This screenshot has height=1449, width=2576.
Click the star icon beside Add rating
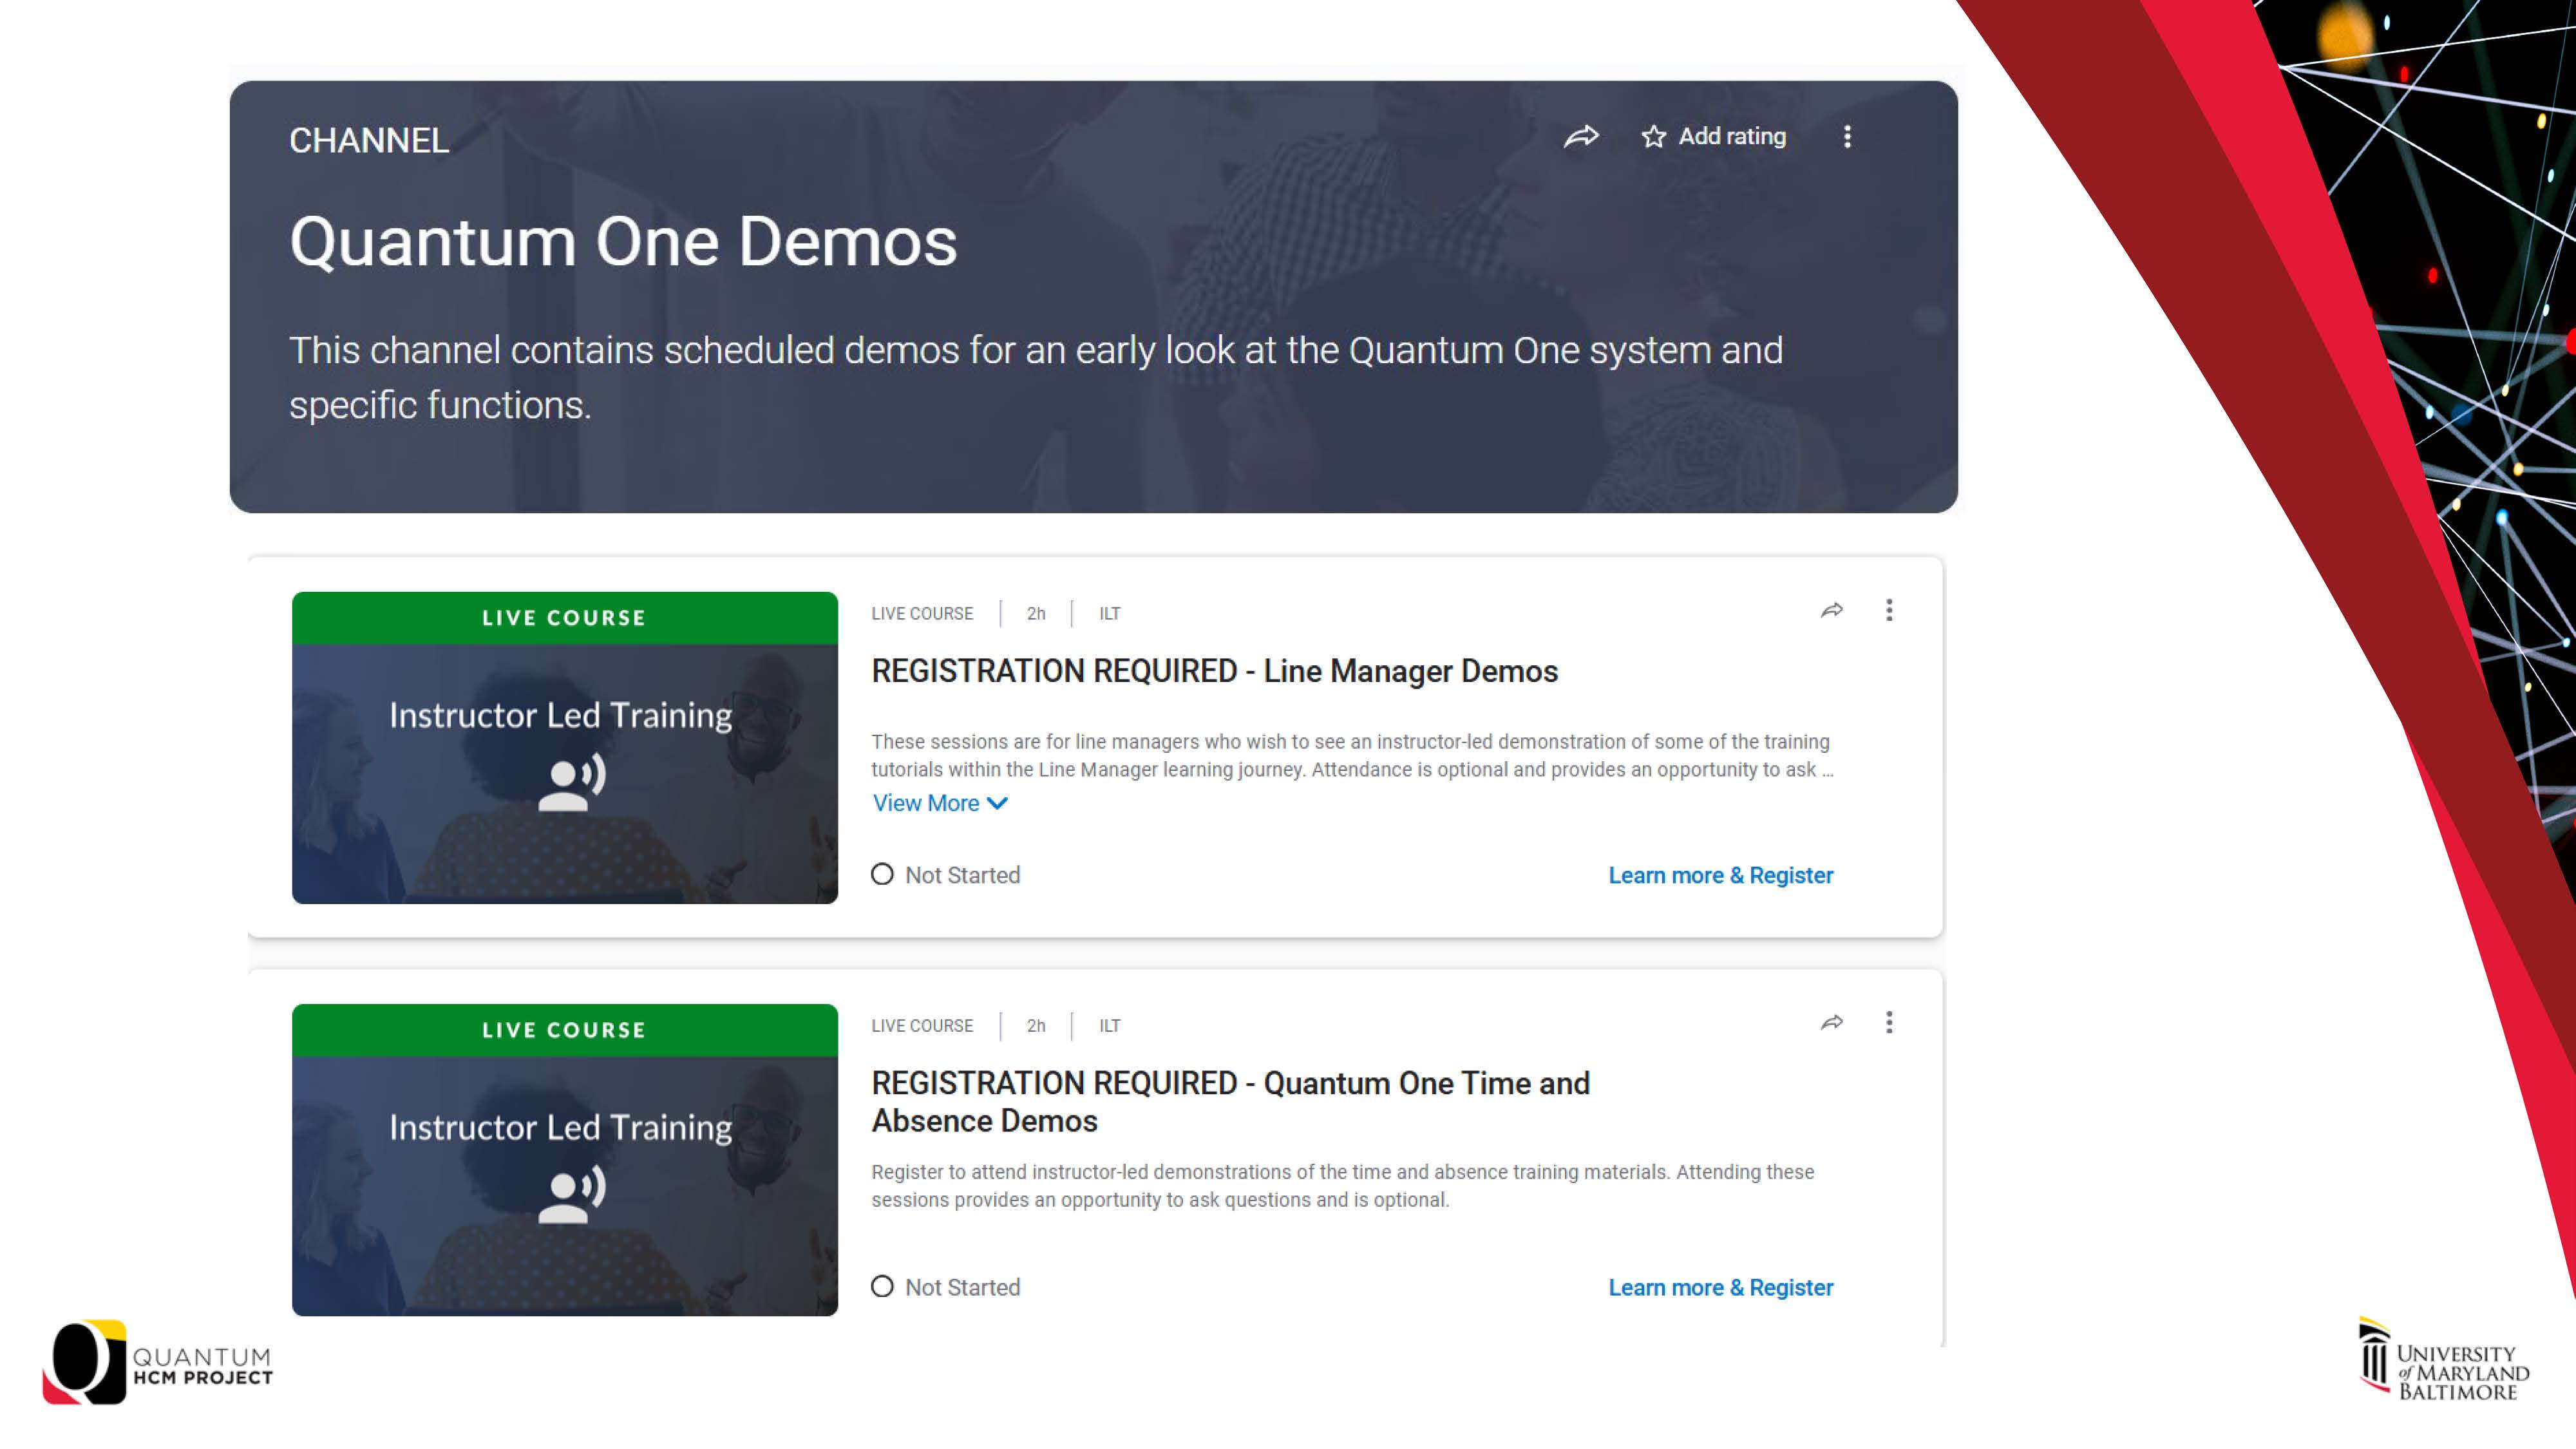[x=1653, y=137]
